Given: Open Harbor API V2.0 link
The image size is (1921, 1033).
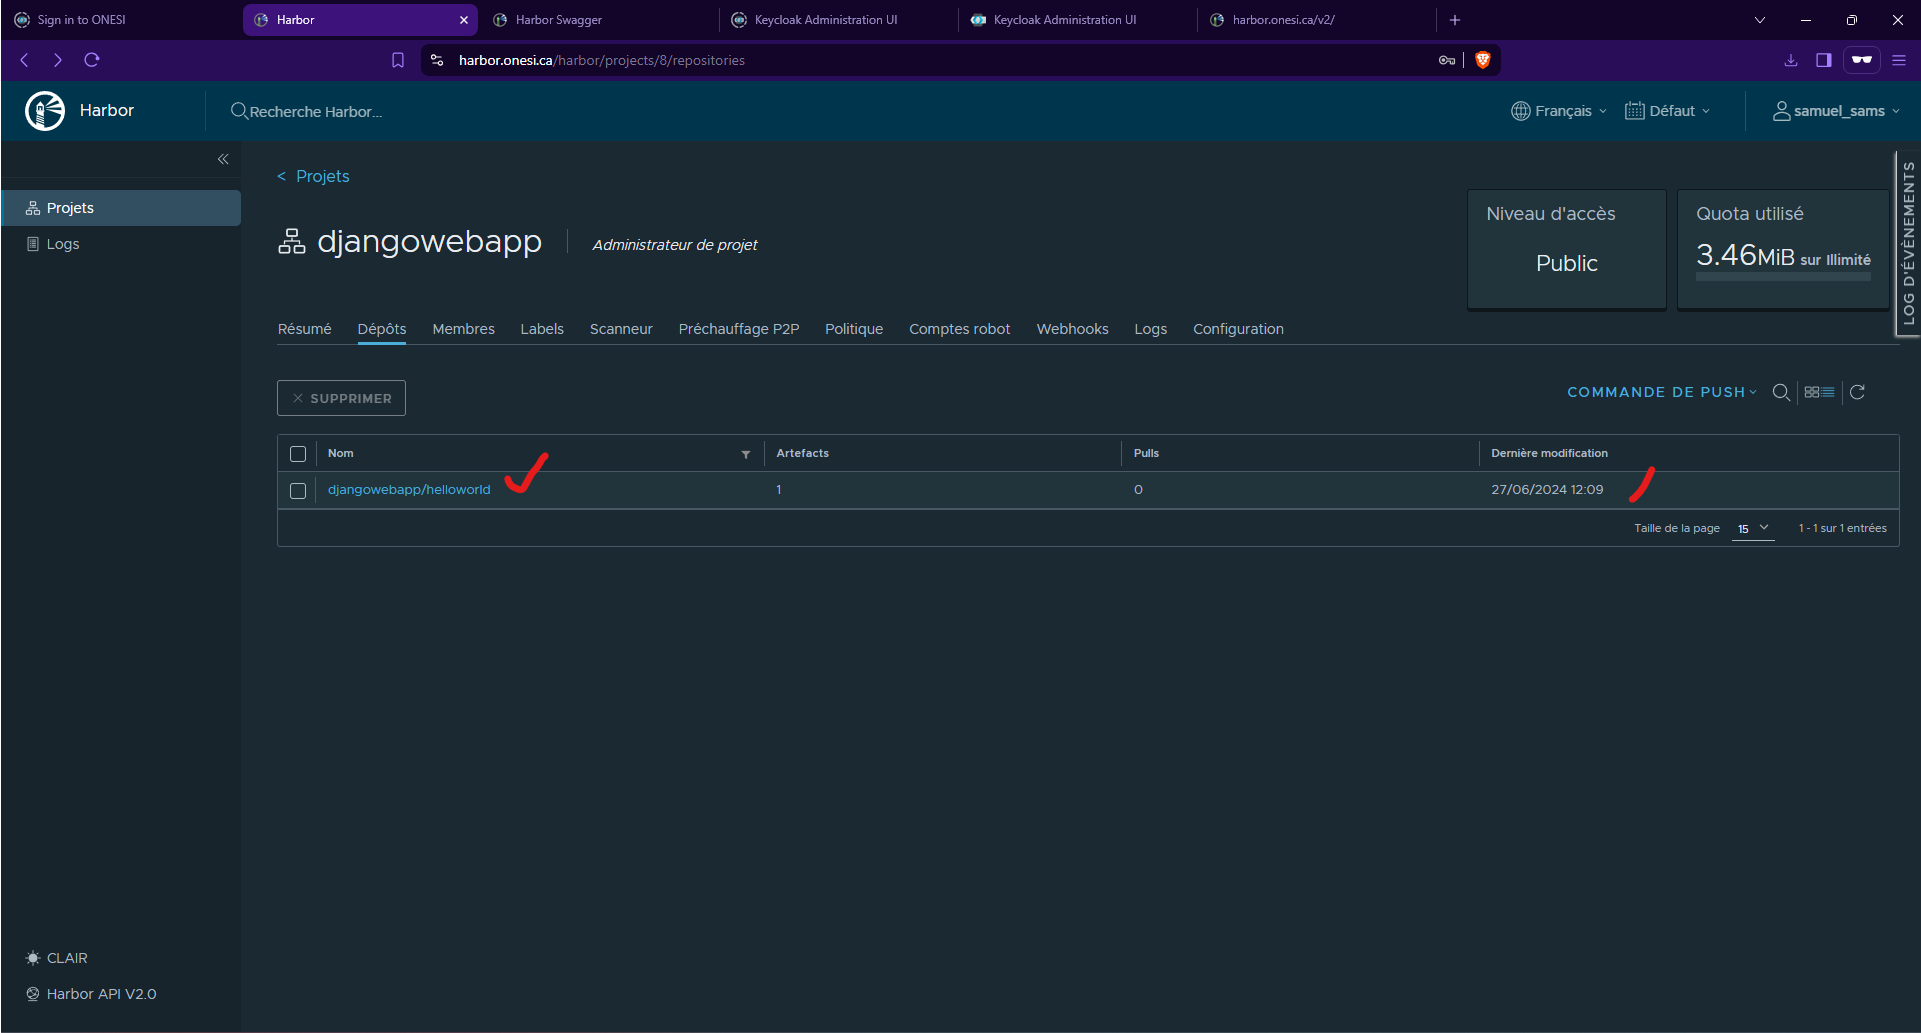Looking at the screenshot, I should [91, 994].
